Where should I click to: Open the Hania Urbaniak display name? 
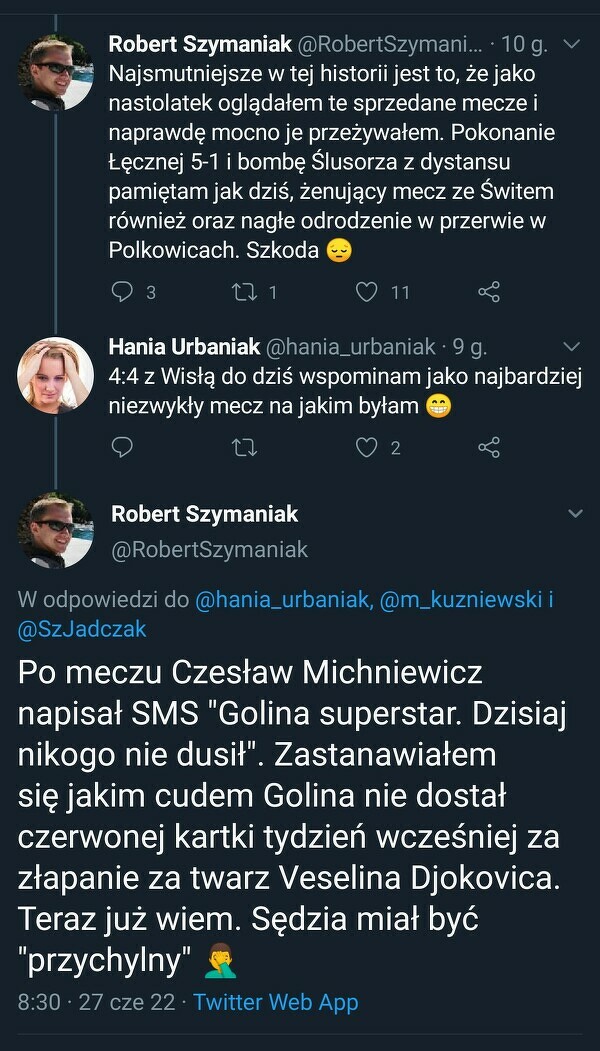pyautogui.click(x=182, y=347)
